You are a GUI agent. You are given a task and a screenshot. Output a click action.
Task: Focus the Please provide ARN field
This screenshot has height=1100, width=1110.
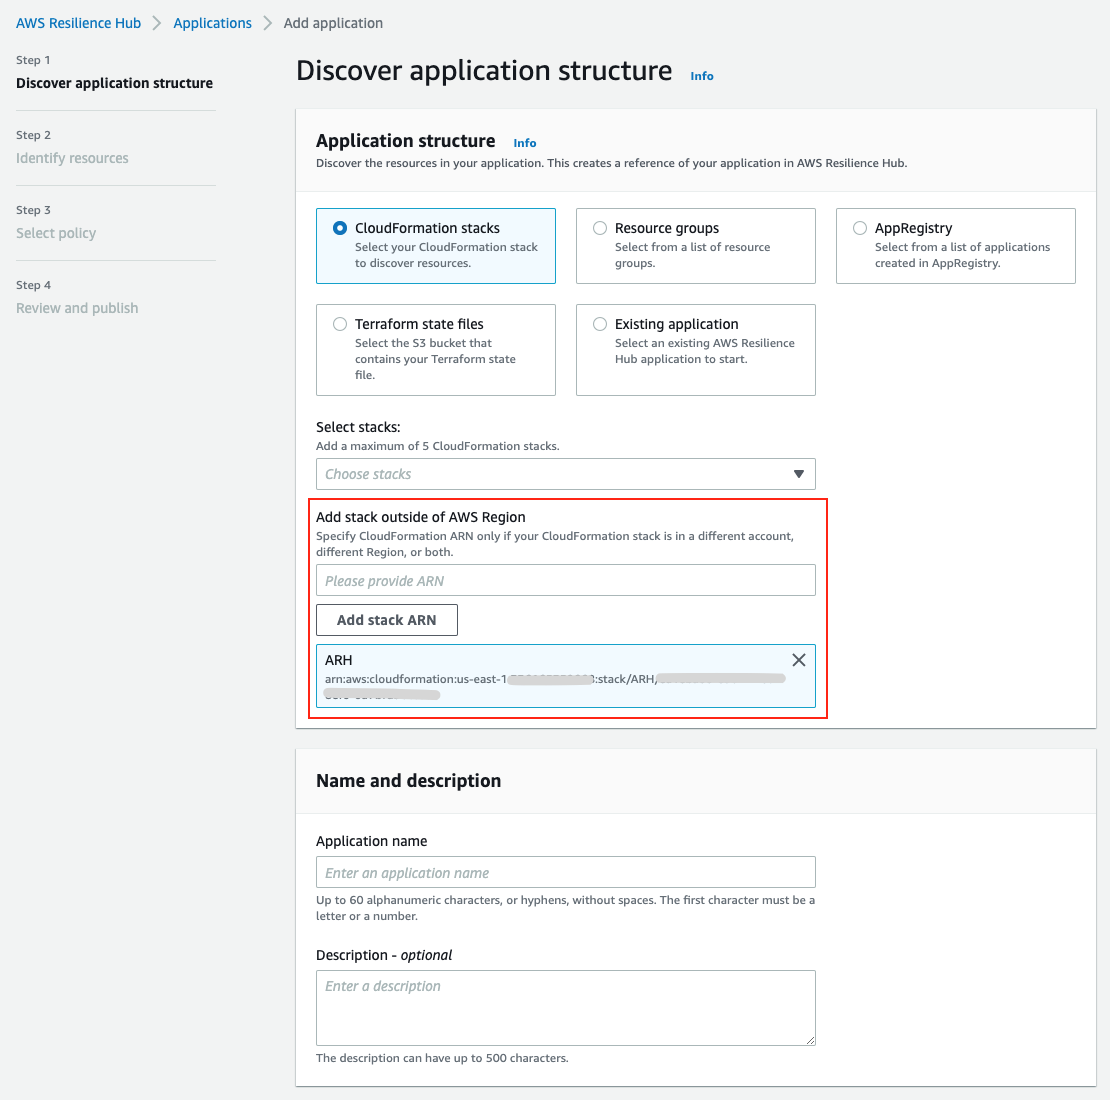coord(565,580)
